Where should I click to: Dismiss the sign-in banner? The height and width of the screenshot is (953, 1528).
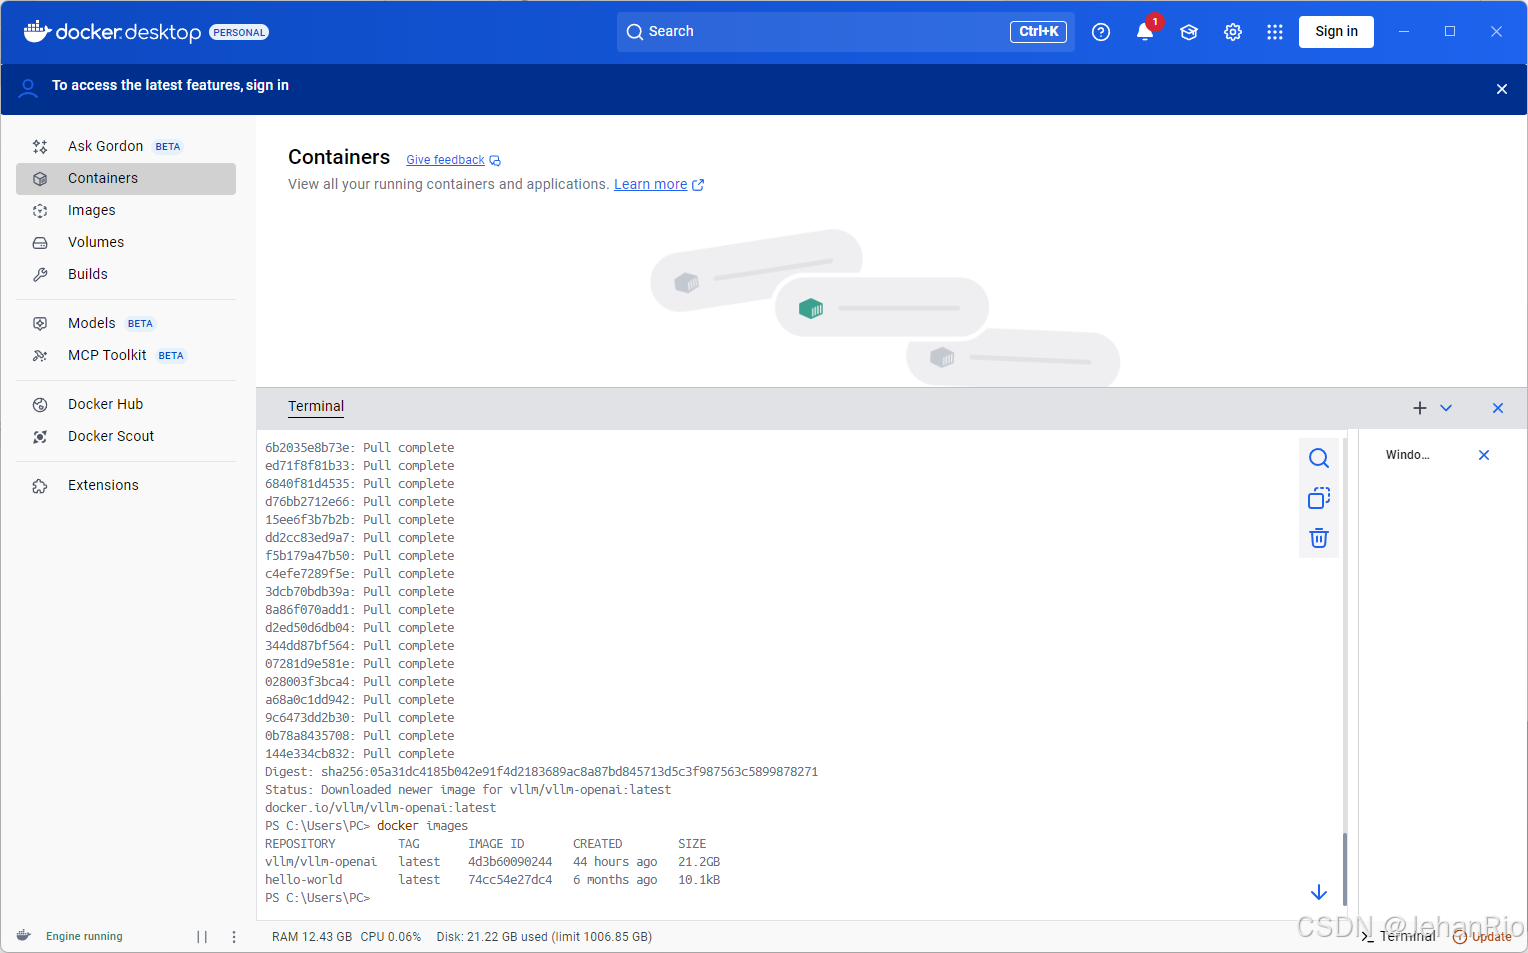click(1501, 89)
